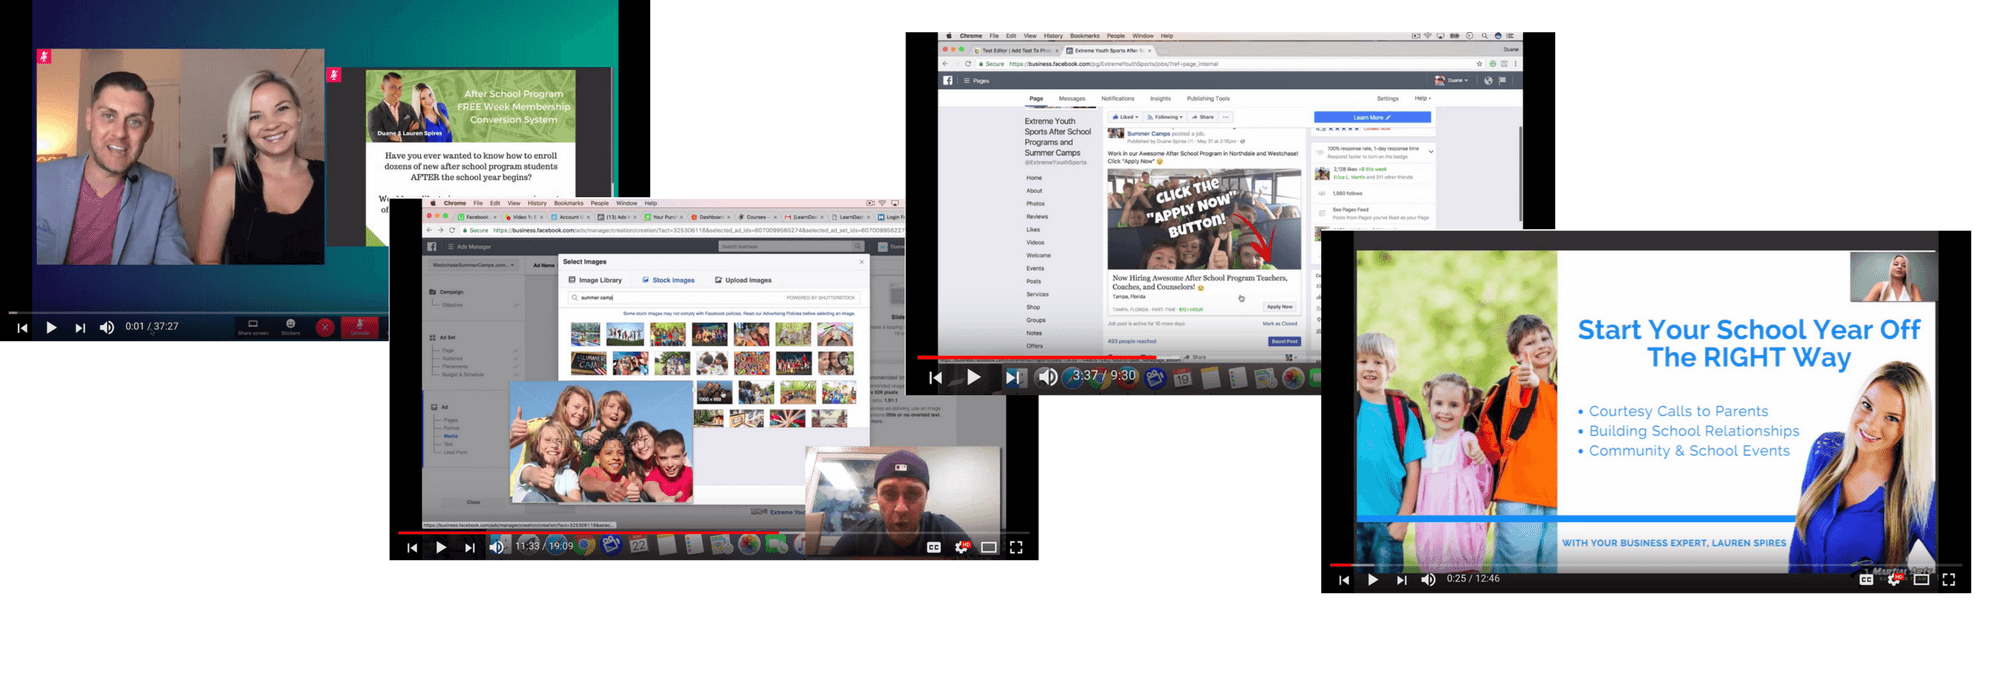The height and width of the screenshot is (700, 2000).
Task: Bookmark the business.facebook.com page with the star
Action: click(1479, 64)
